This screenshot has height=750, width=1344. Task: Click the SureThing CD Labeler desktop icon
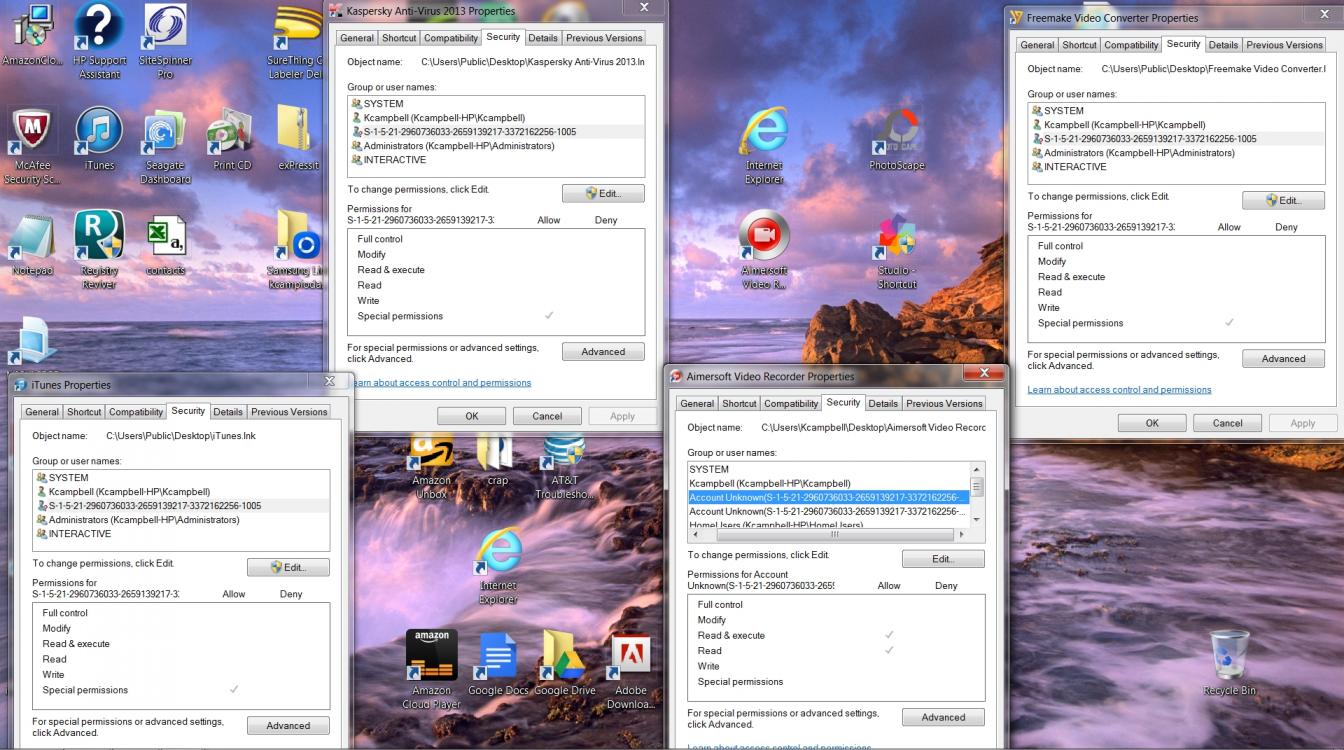(x=298, y=40)
